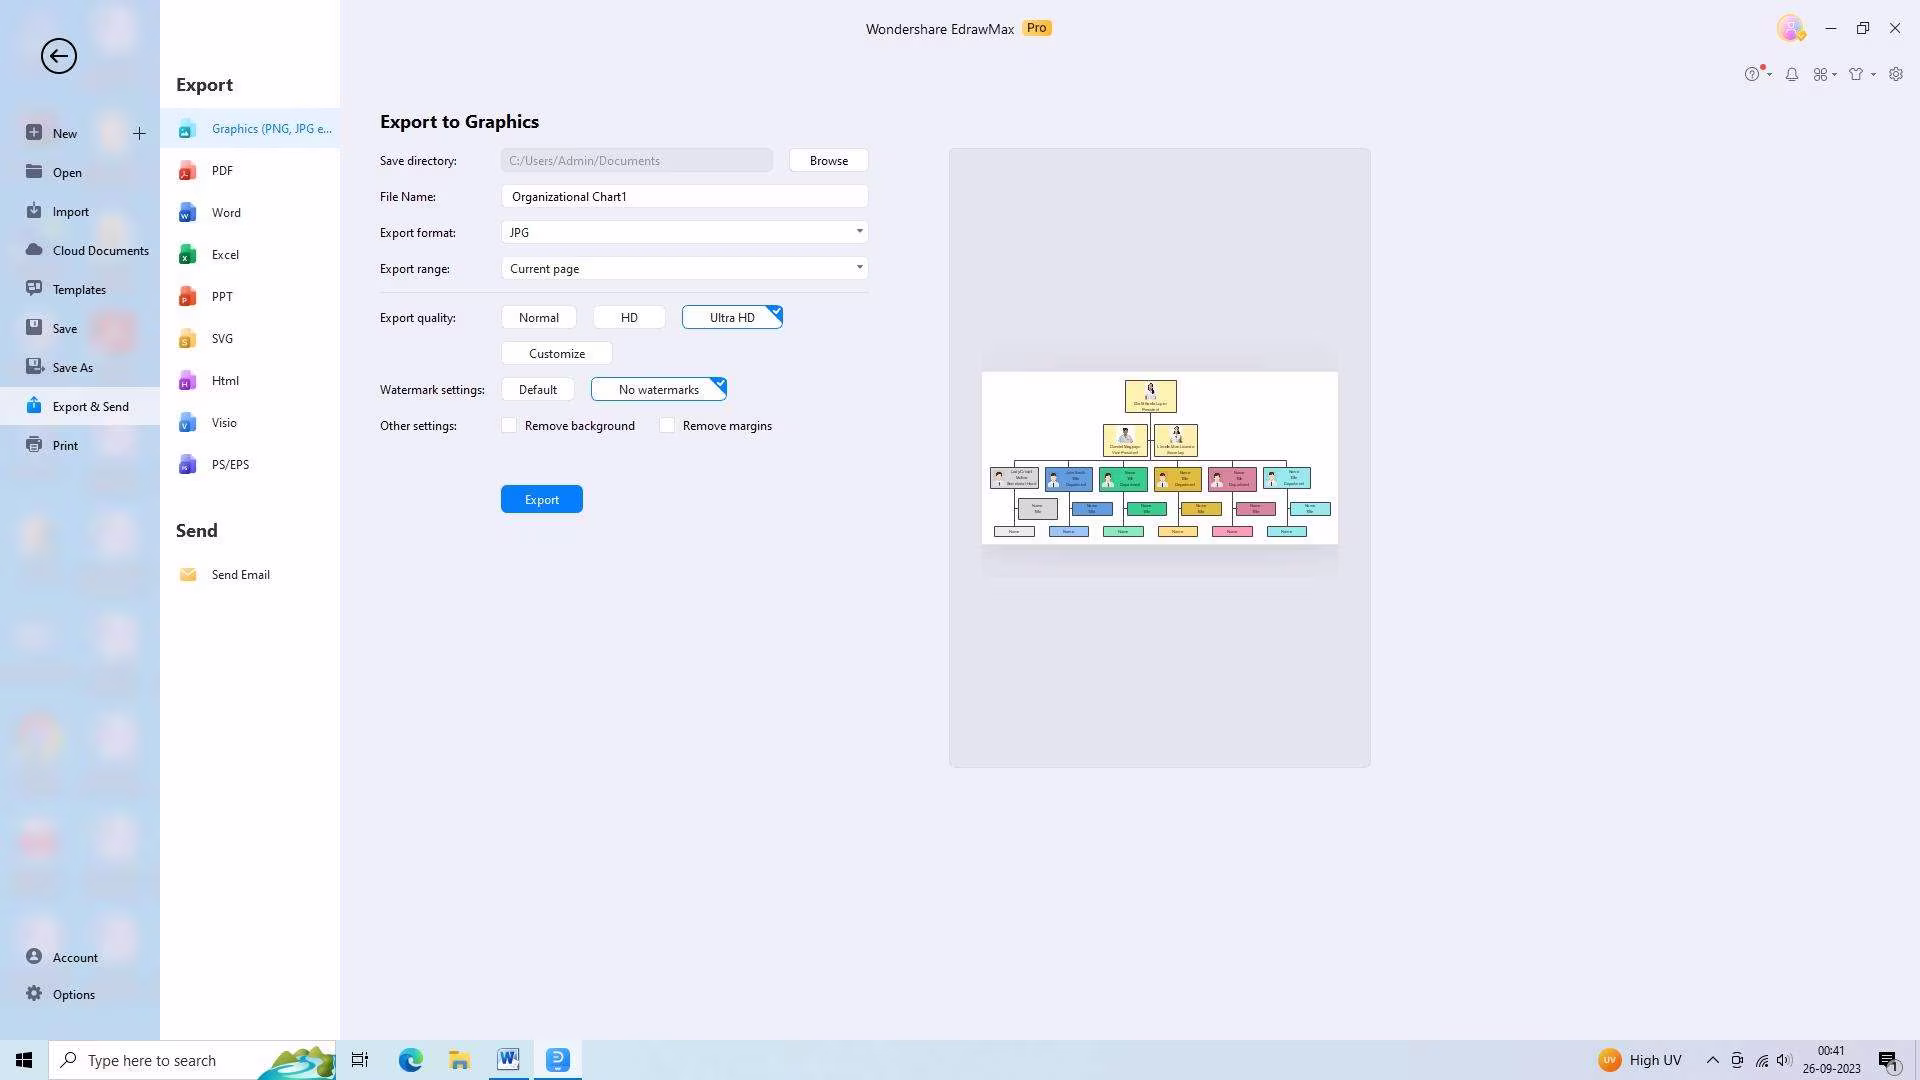Select HD export quality
This screenshot has height=1080, width=1920.
(629, 318)
